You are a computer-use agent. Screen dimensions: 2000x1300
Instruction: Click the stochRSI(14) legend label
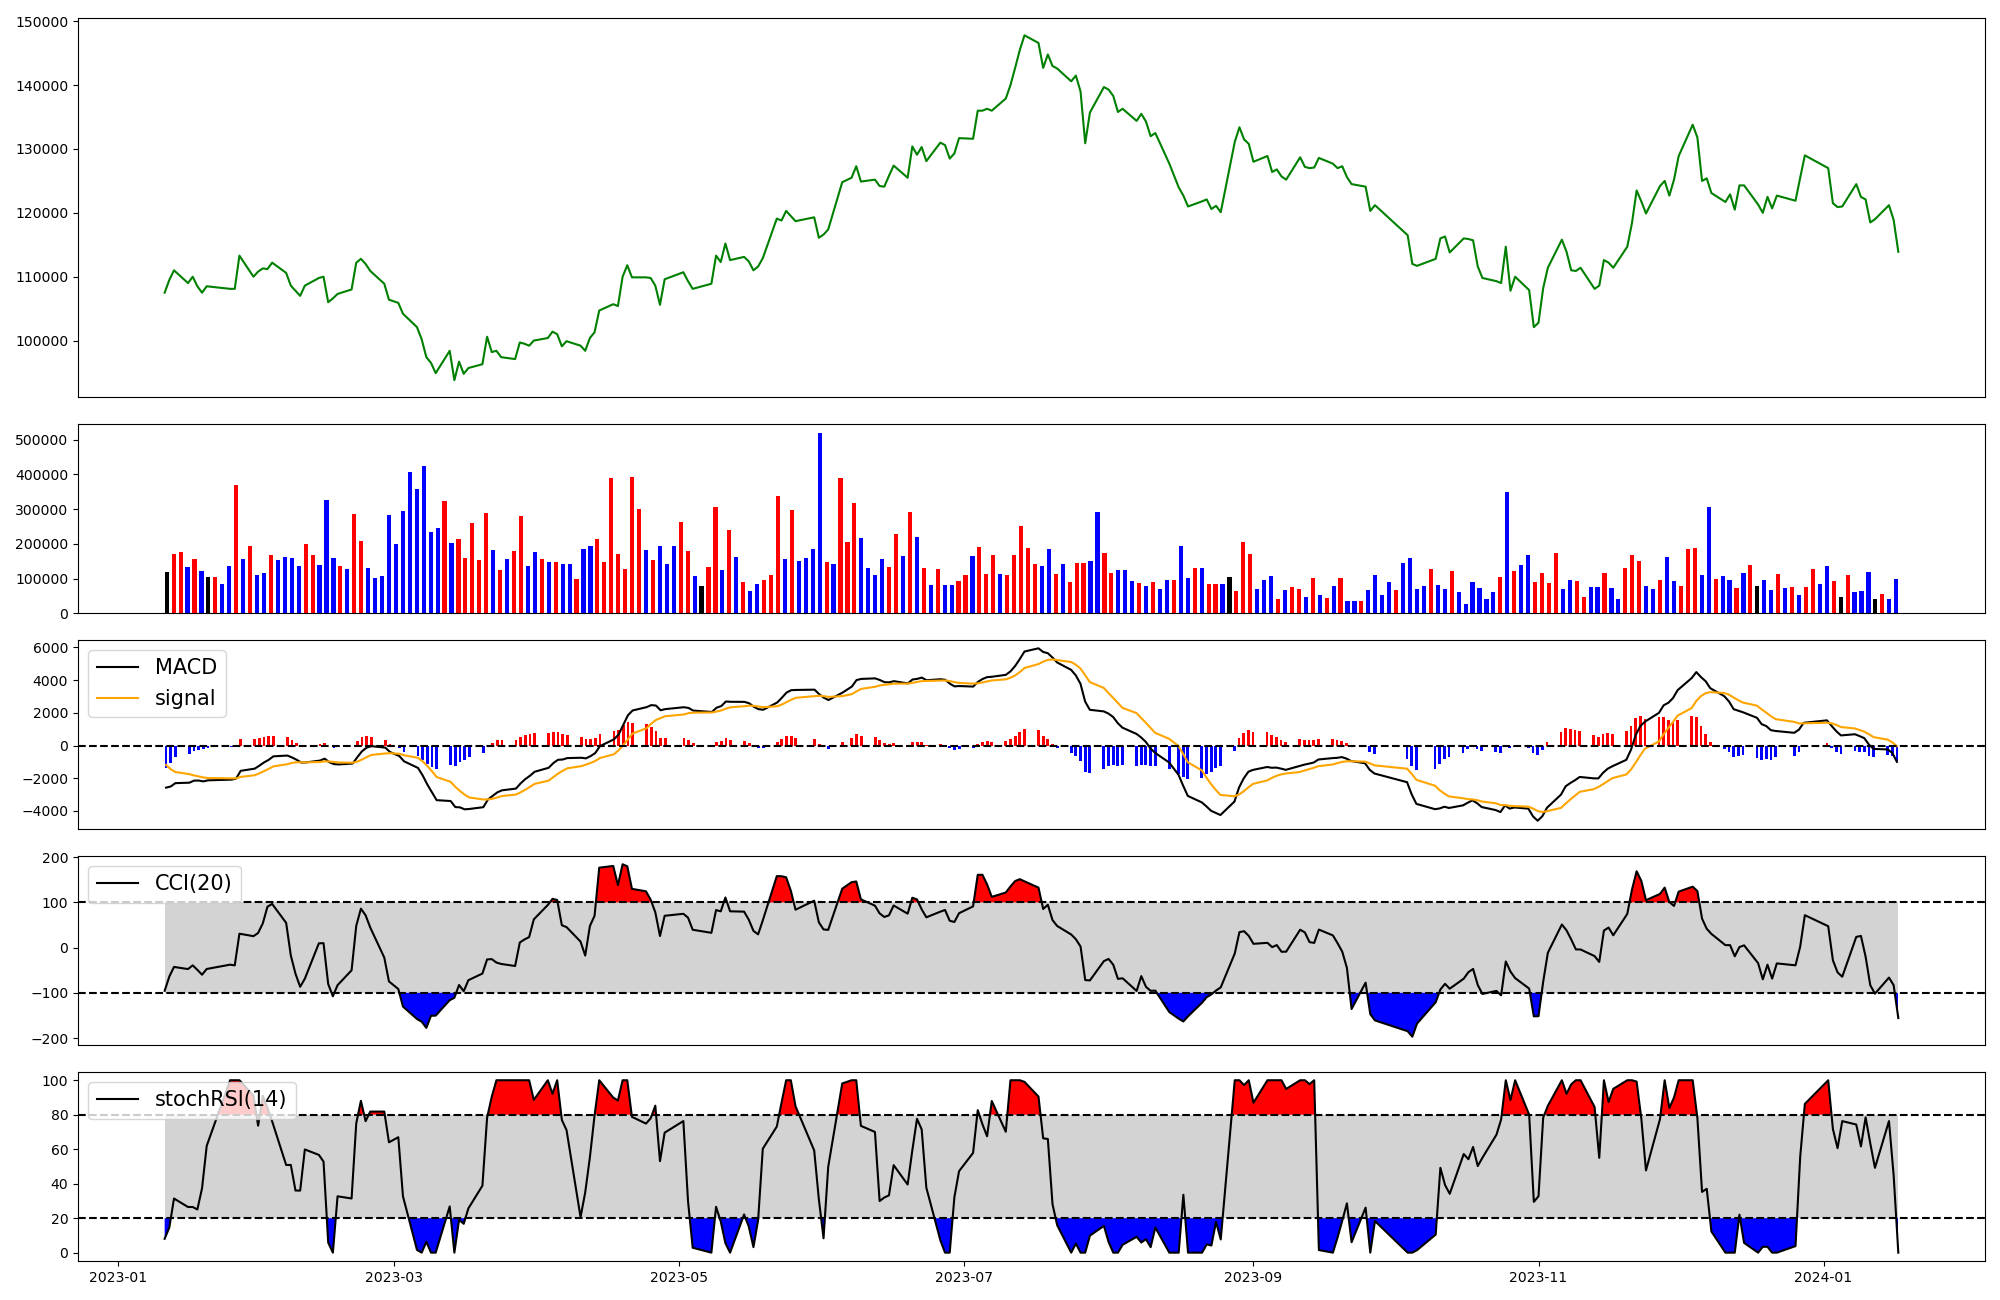click(x=220, y=1099)
